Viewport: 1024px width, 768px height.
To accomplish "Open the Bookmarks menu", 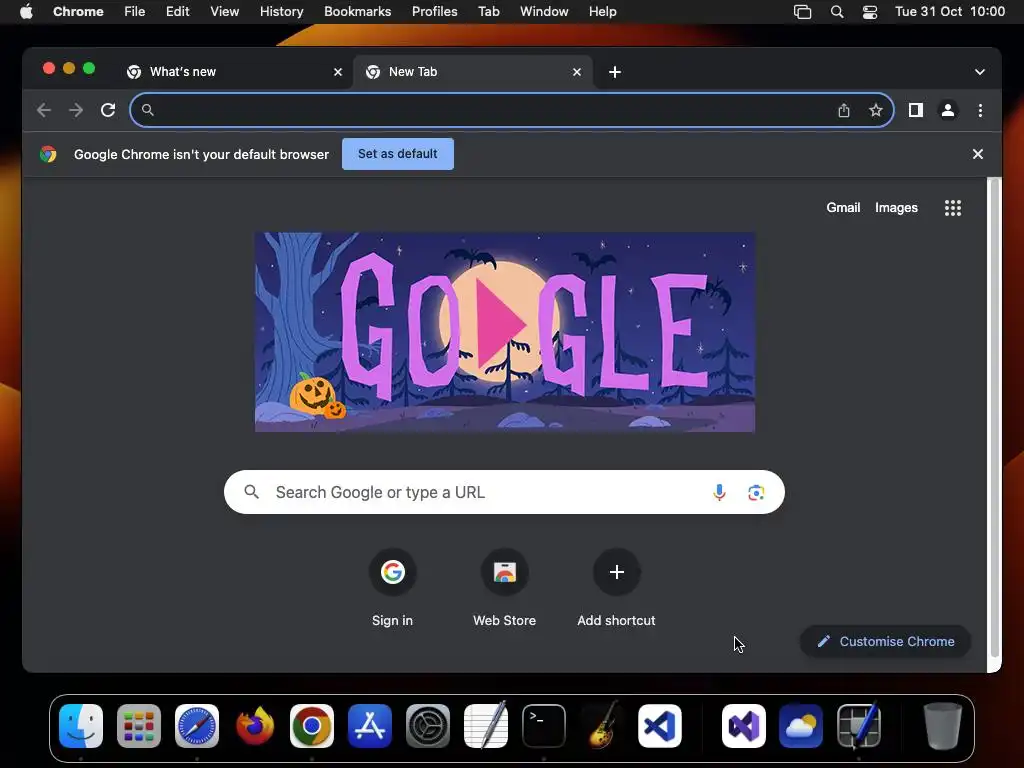I will [358, 12].
